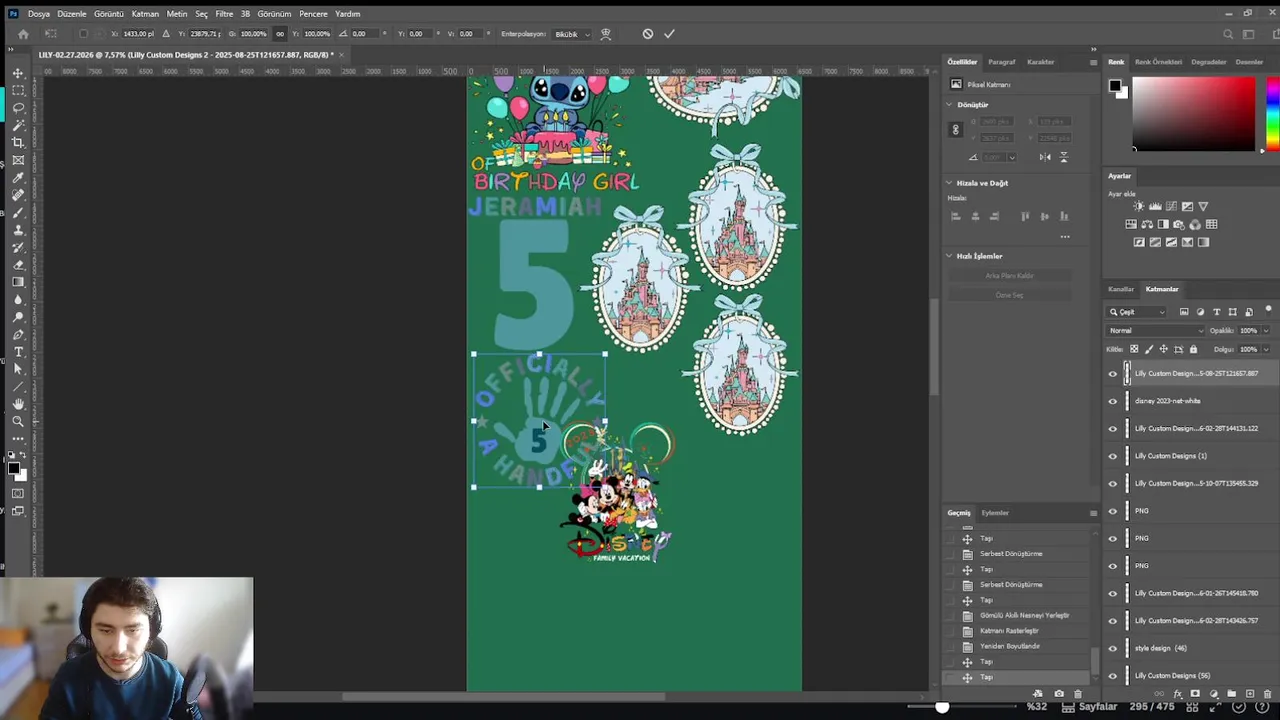Toggle warp mode icon in options bar
This screenshot has width=1280, height=720.
605,34
